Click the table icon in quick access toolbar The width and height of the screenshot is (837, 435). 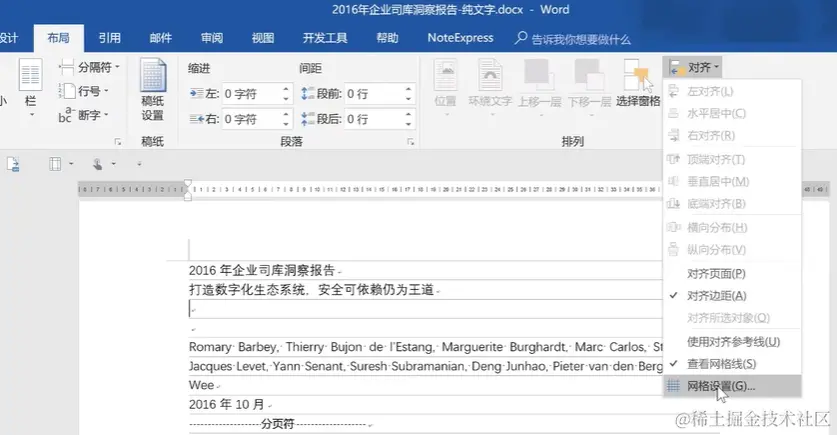55,164
